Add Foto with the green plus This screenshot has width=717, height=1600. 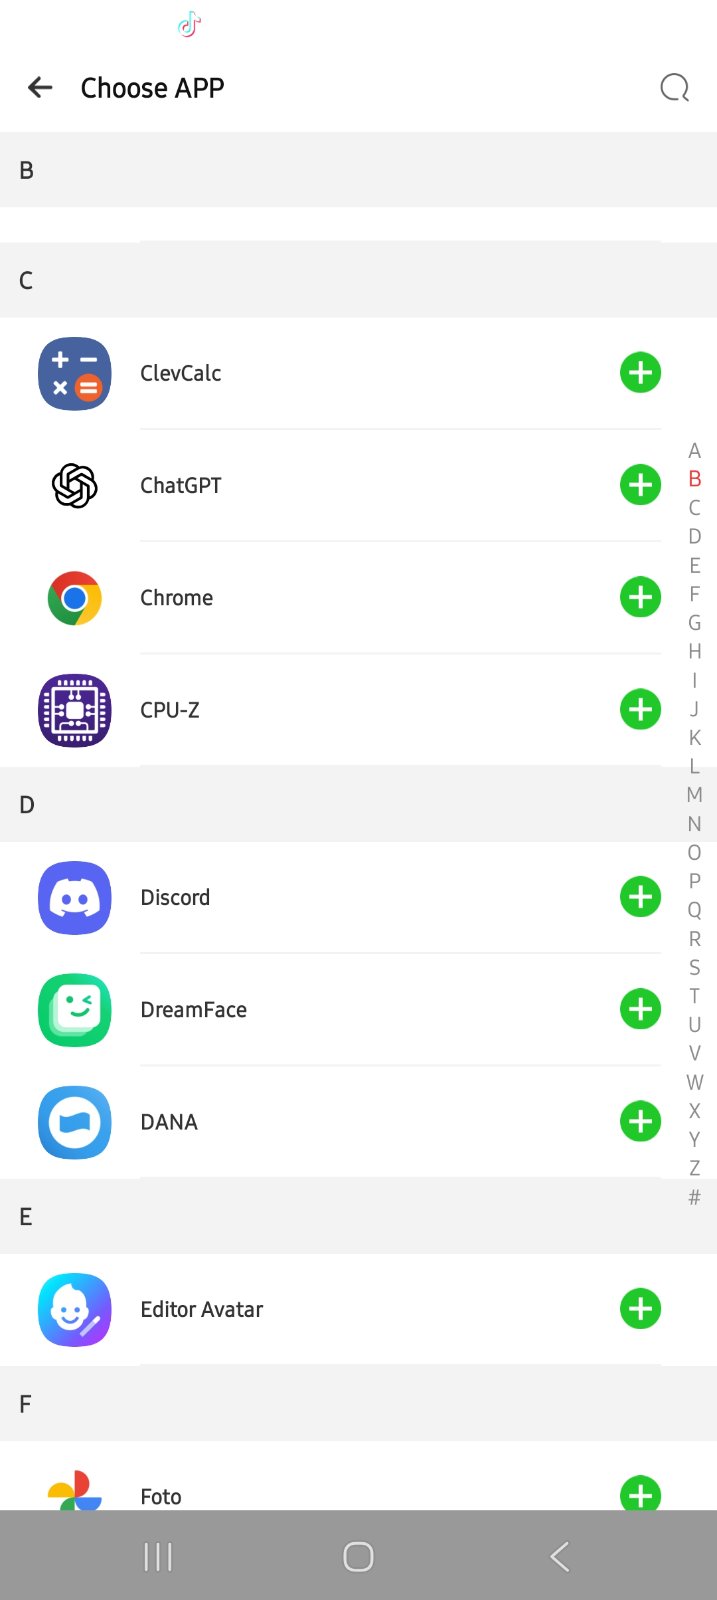(640, 1494)
